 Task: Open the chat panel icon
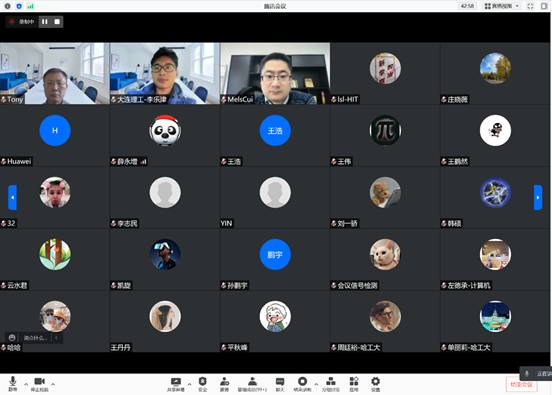pyautogui.click(x=280, y=384)
